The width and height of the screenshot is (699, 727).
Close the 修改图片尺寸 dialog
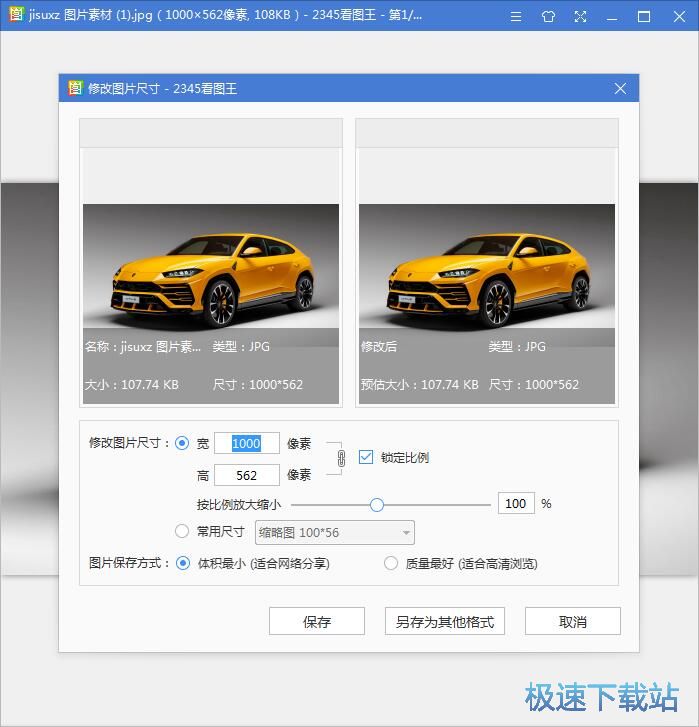[620, 88]
